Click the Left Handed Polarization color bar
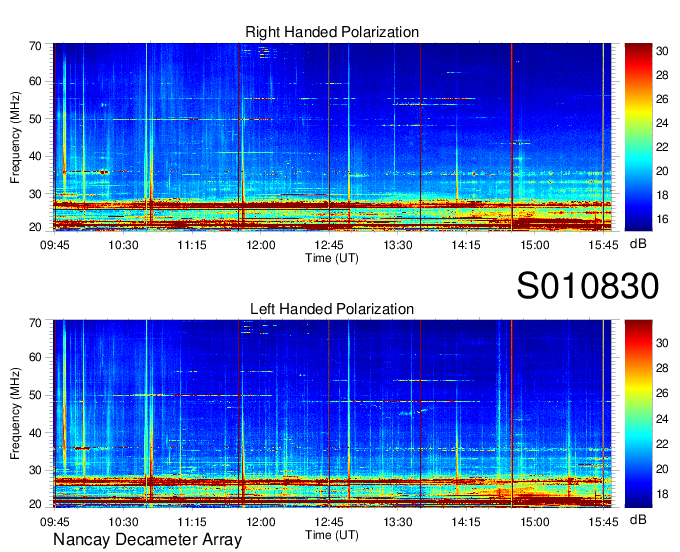Viewport: 680px width, 552px height. click(638, 414)
